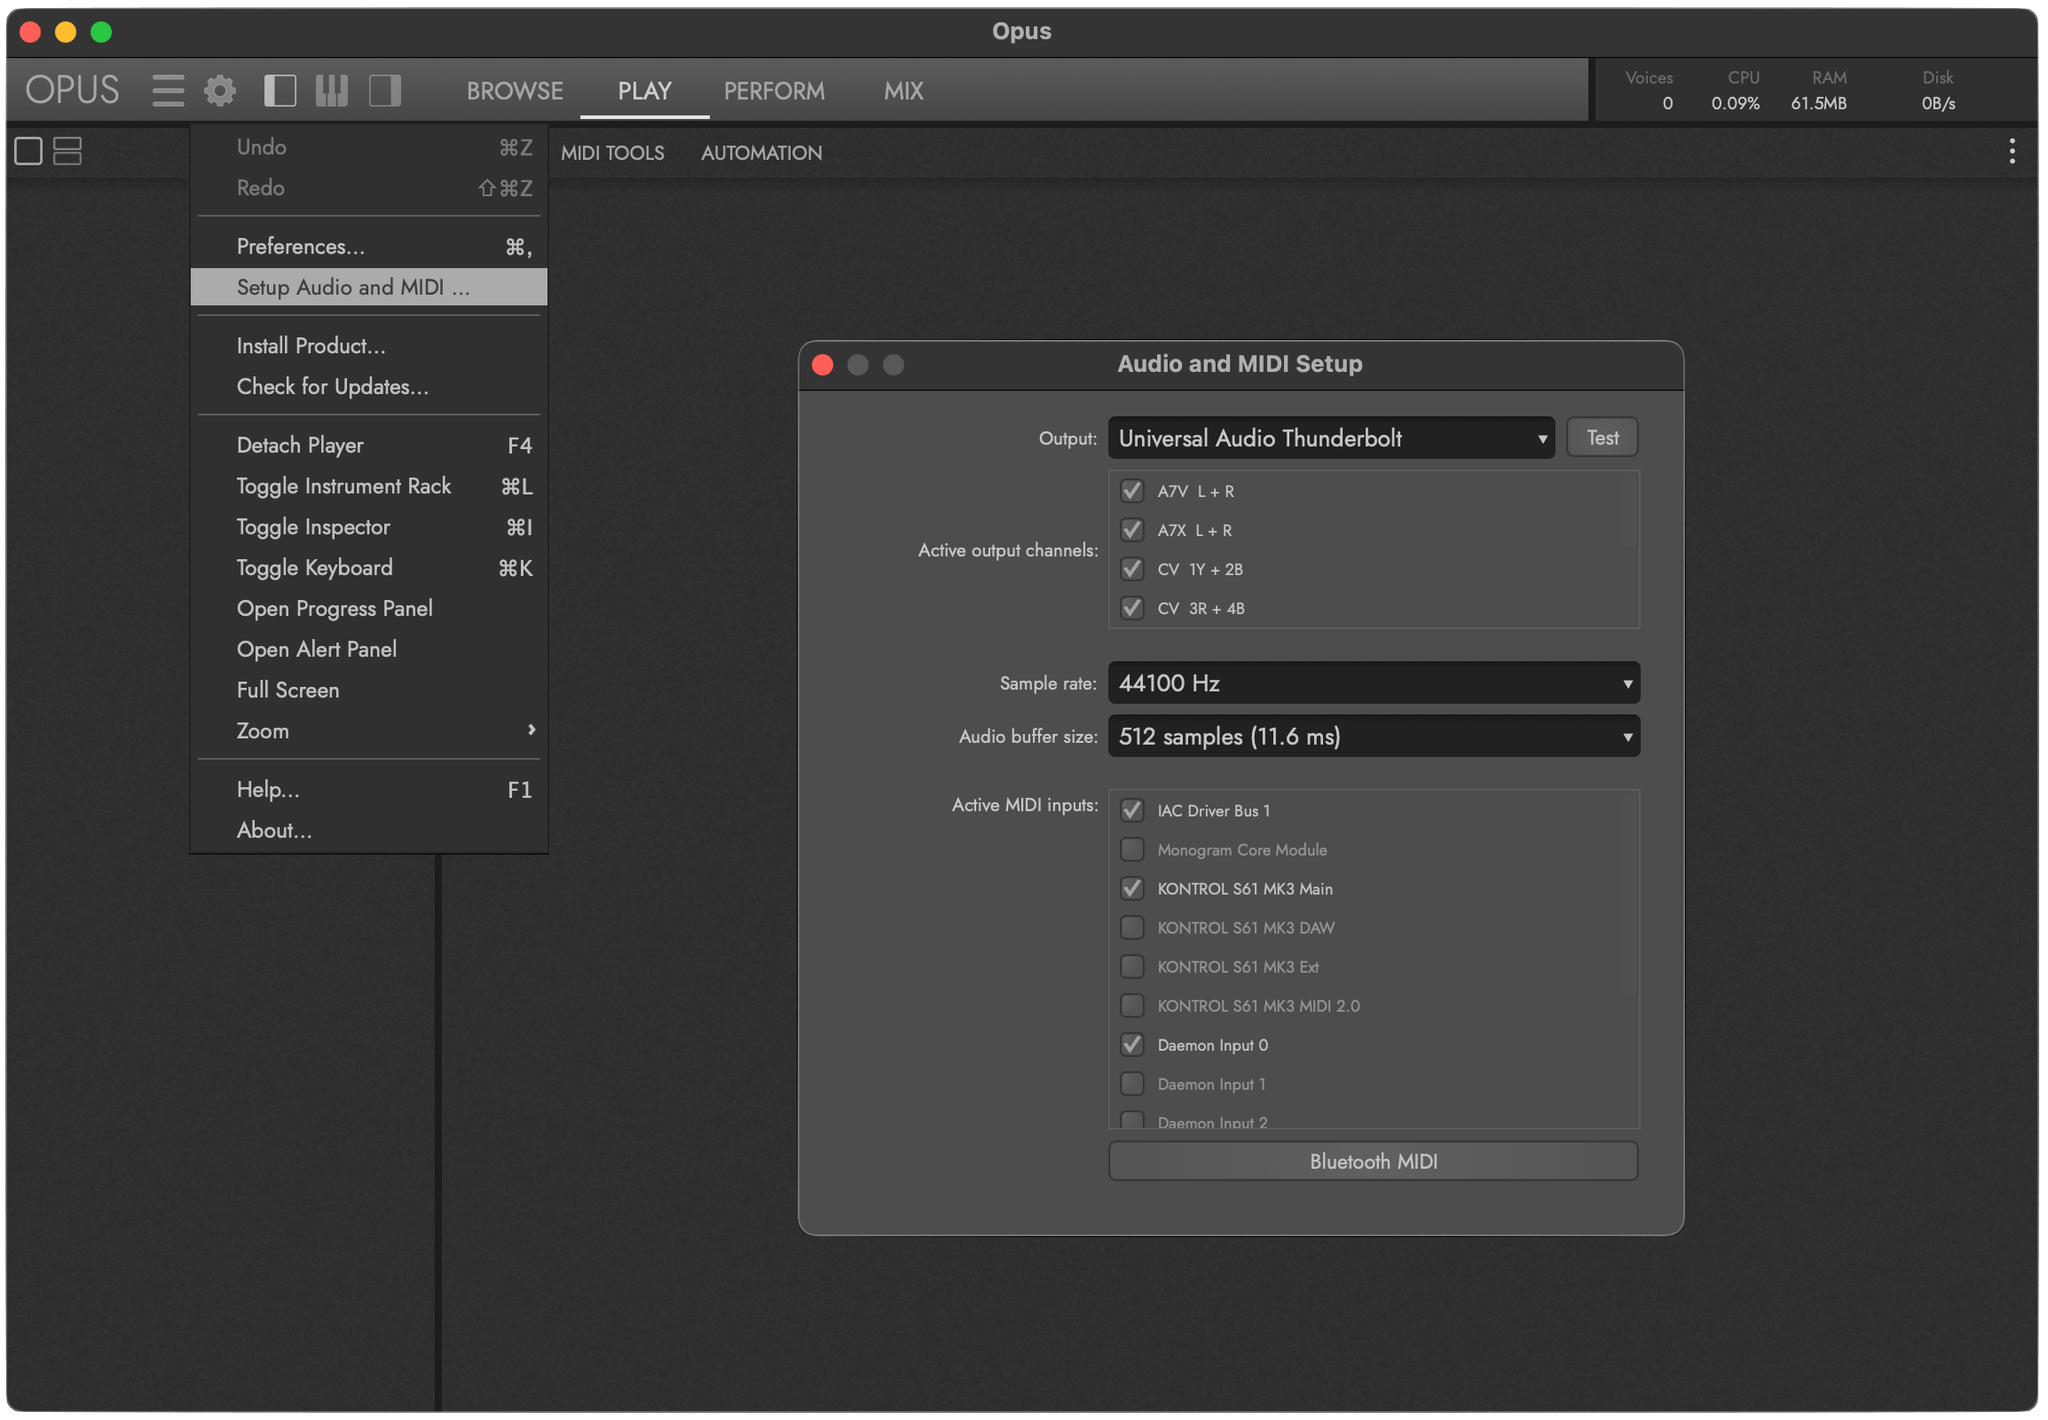Screen dimensions: 2048x1420
Task: Enable KONTROL S61 MK3 DAW input
Action: [1132, 927]
